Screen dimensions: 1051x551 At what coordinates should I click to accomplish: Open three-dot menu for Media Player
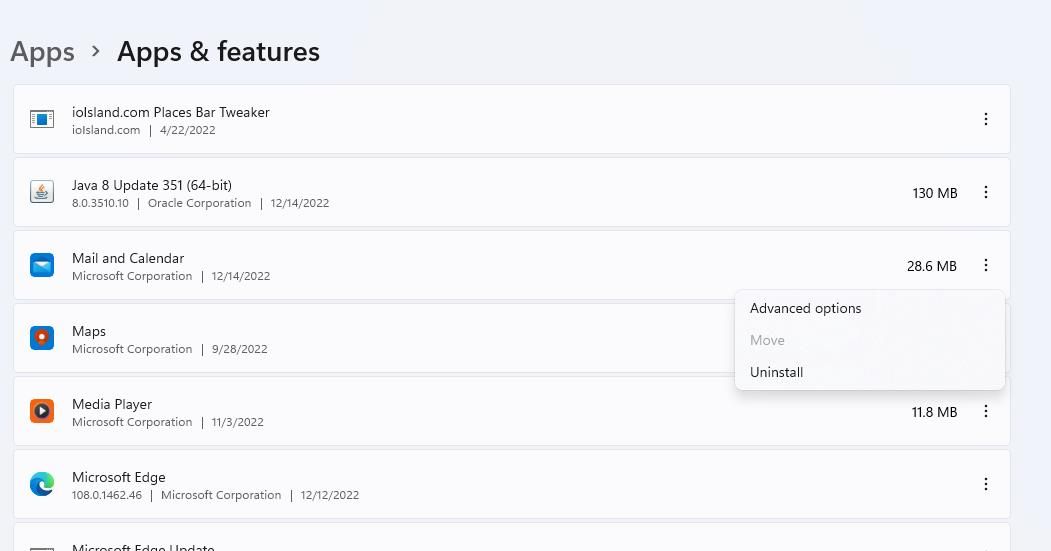tap(985, 411)
